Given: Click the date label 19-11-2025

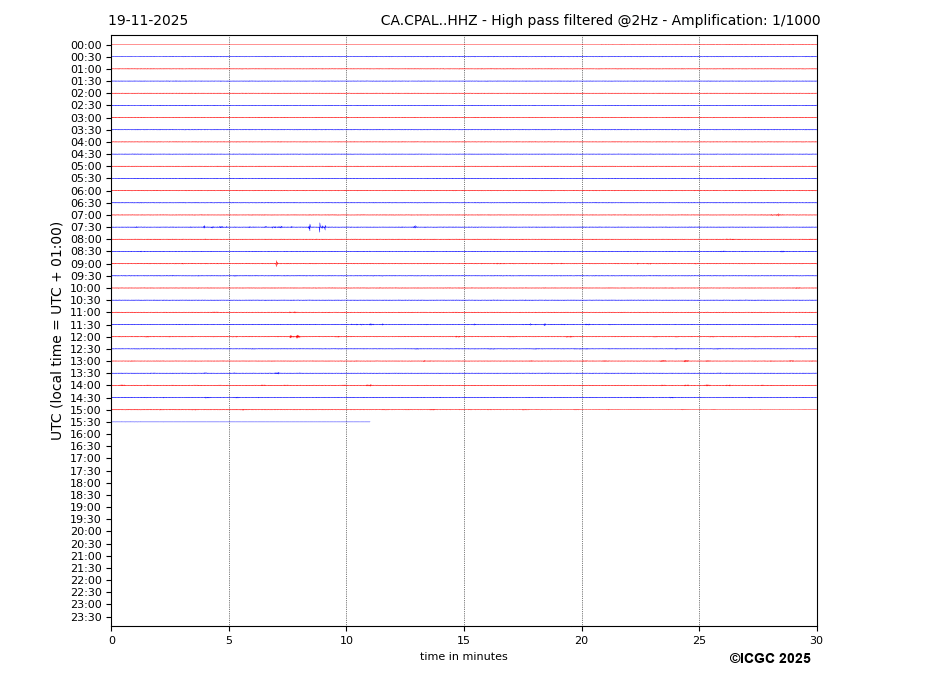Looking at the screenshot, I should coord(148,21).
